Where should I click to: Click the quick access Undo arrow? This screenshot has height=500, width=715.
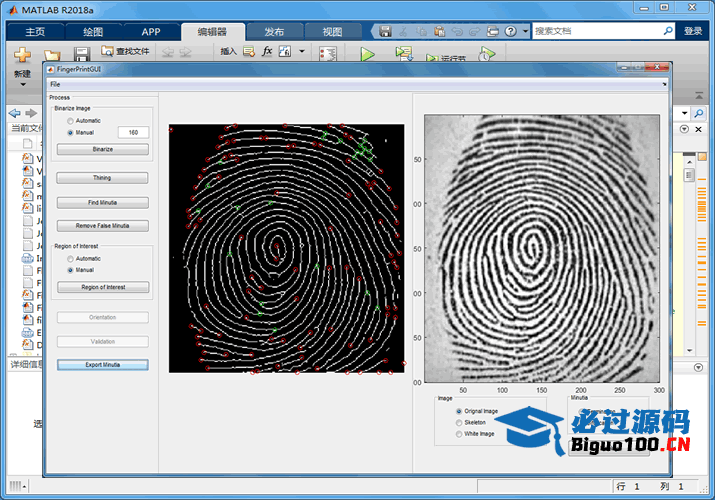pos(457,31)
